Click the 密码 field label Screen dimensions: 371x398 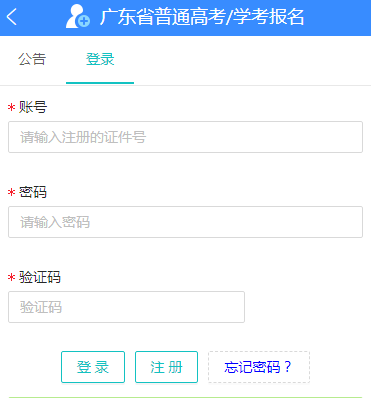[33, 192]
